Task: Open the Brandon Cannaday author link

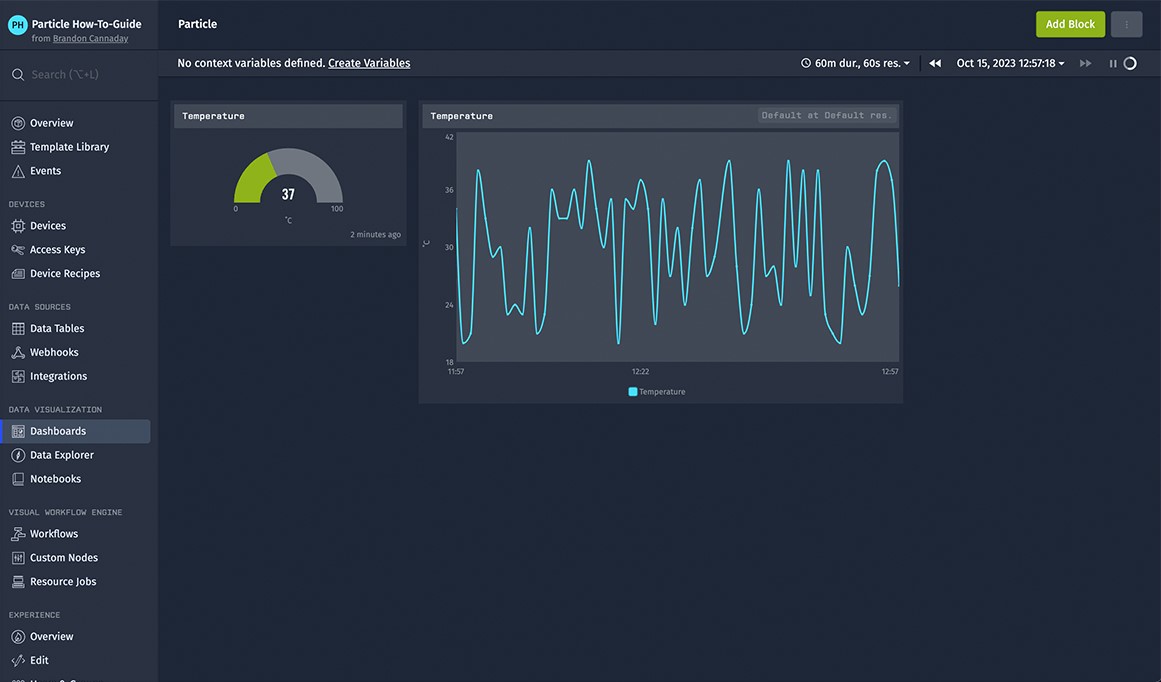Action: coord(90,39)
